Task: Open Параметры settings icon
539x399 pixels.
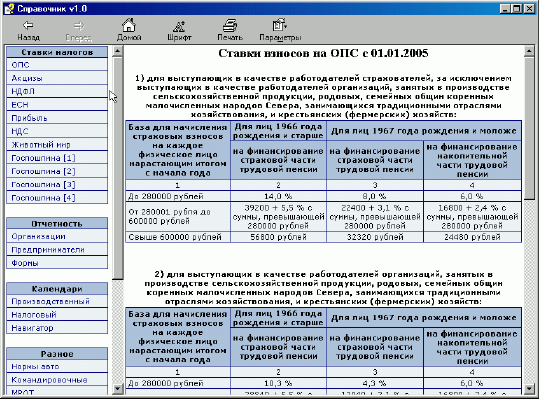Action: pyautogui.click(x=280, y=25)
